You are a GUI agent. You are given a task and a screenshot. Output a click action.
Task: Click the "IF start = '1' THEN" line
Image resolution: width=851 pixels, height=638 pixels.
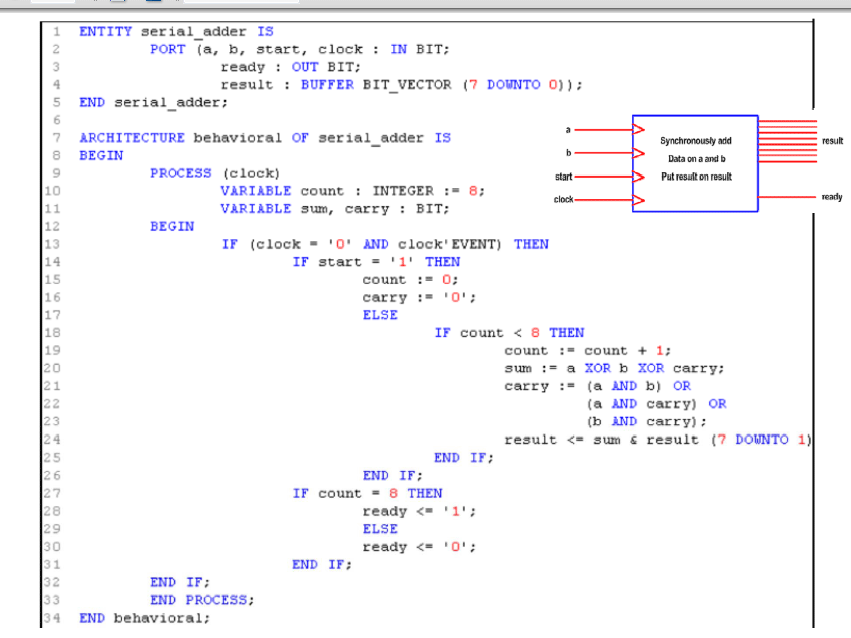(x=376, y=262)
